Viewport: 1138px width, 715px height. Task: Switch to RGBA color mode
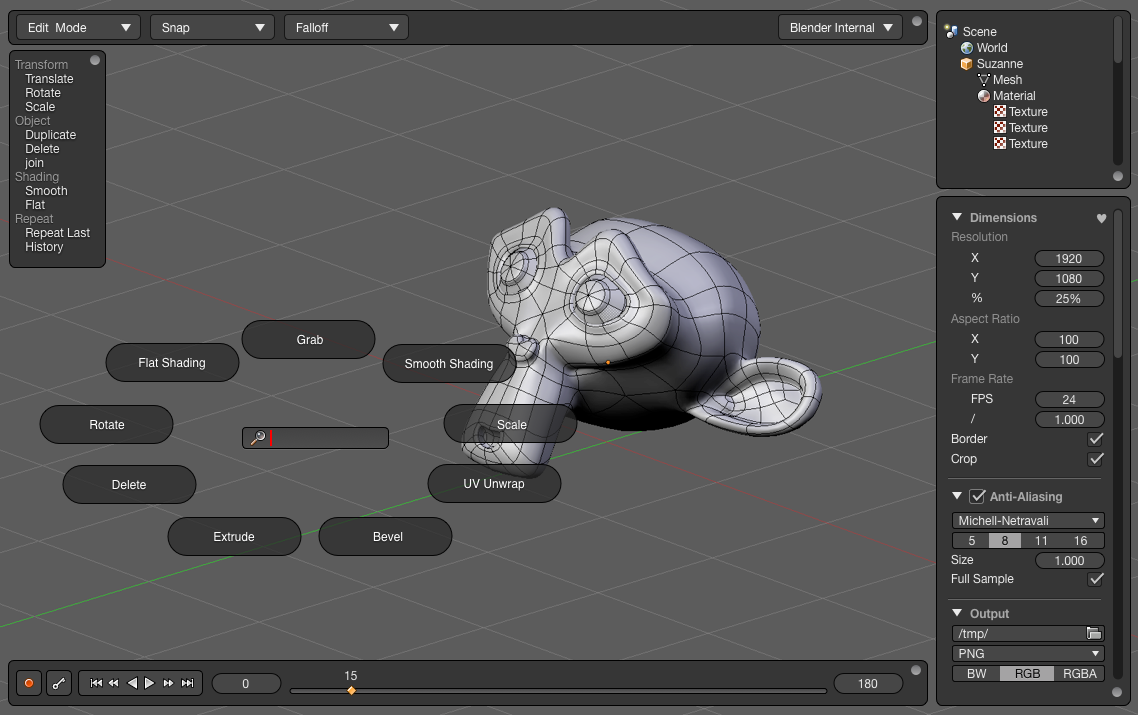click(1080, 673)
